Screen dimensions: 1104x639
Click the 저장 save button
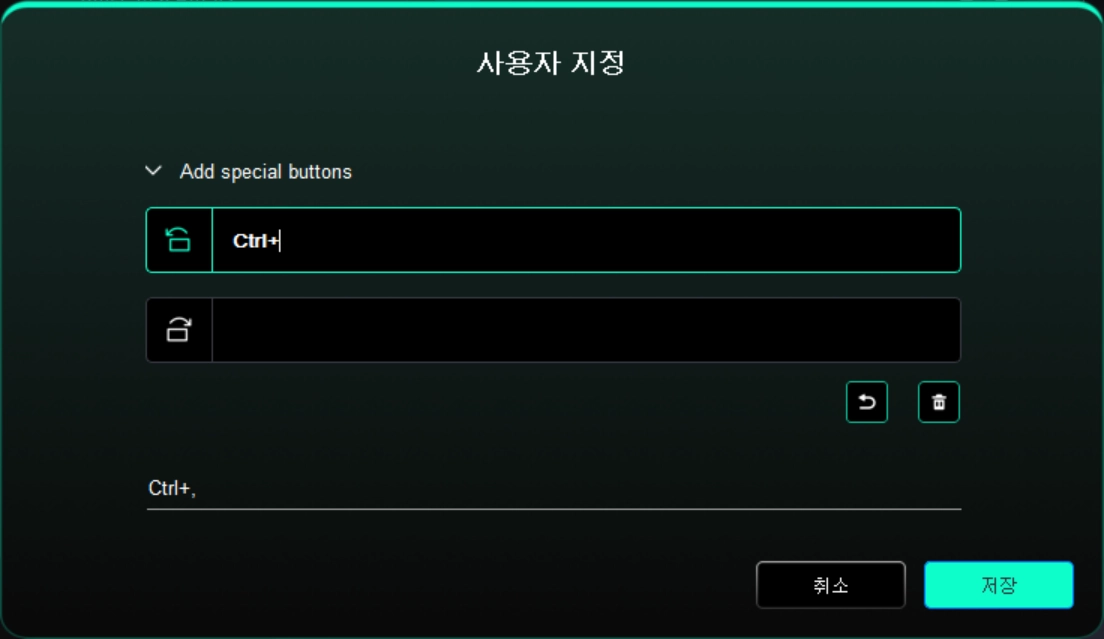(998, 585)
